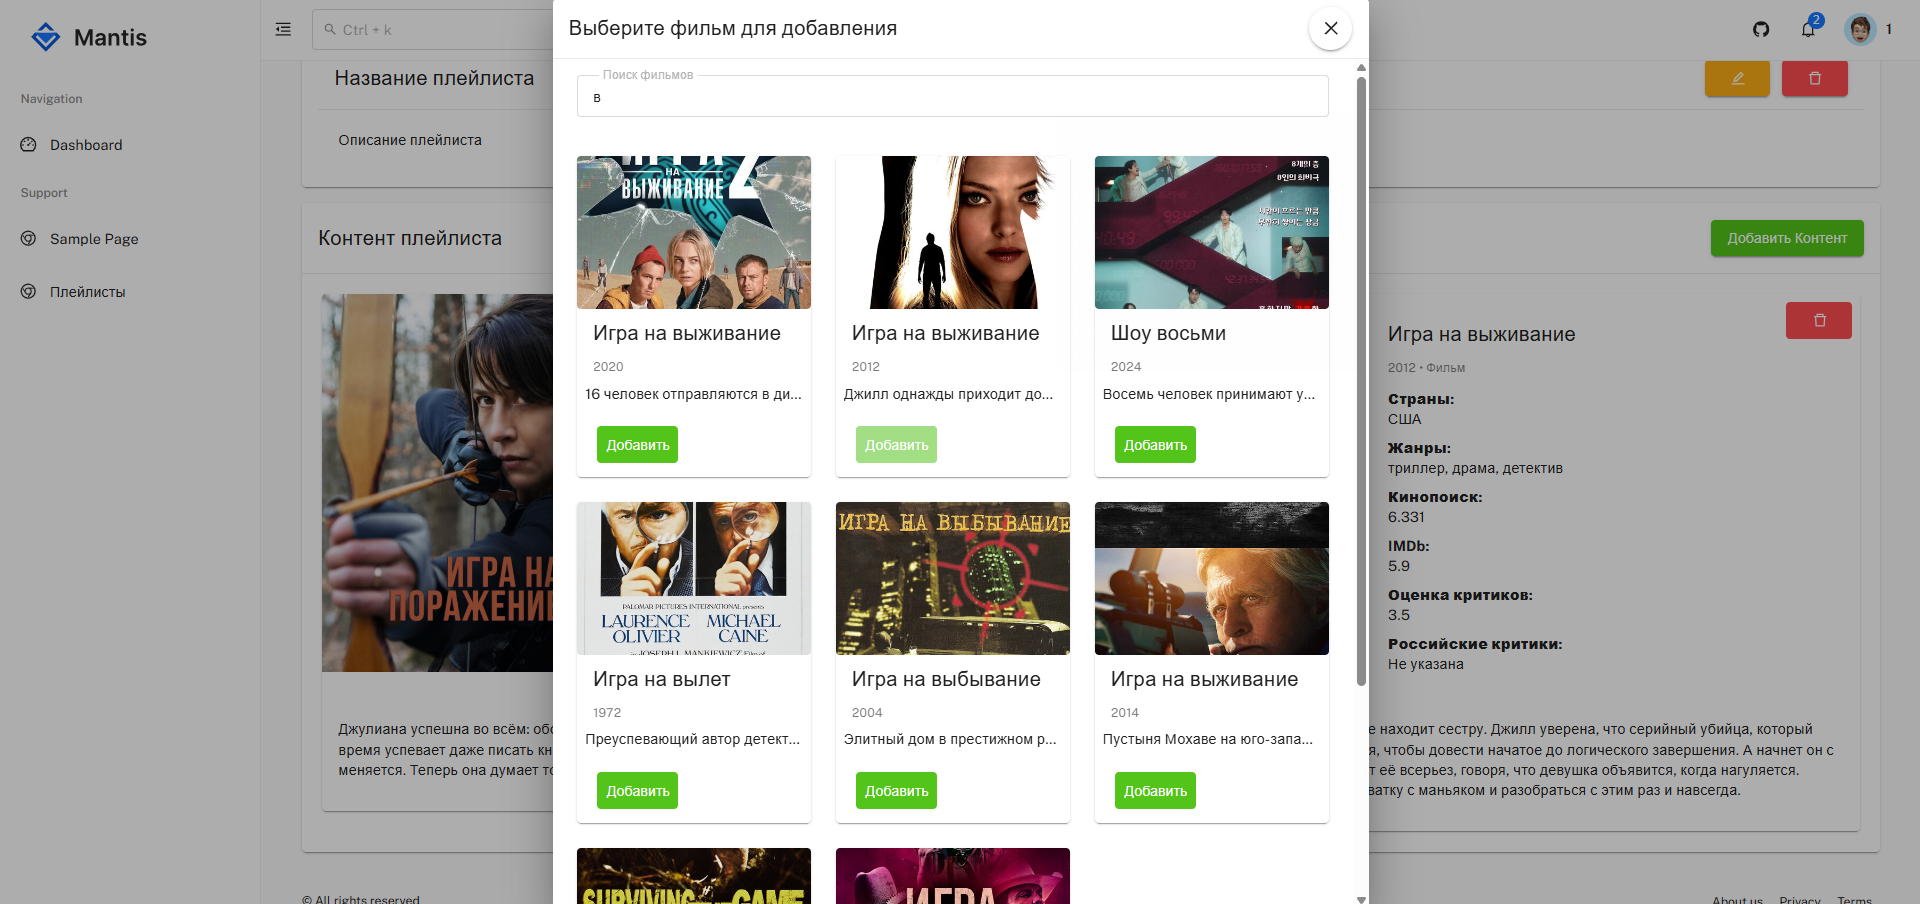Open Плейлисты in the sidebar
Viewport: 1920px width, 904px height.
point(88,292)
